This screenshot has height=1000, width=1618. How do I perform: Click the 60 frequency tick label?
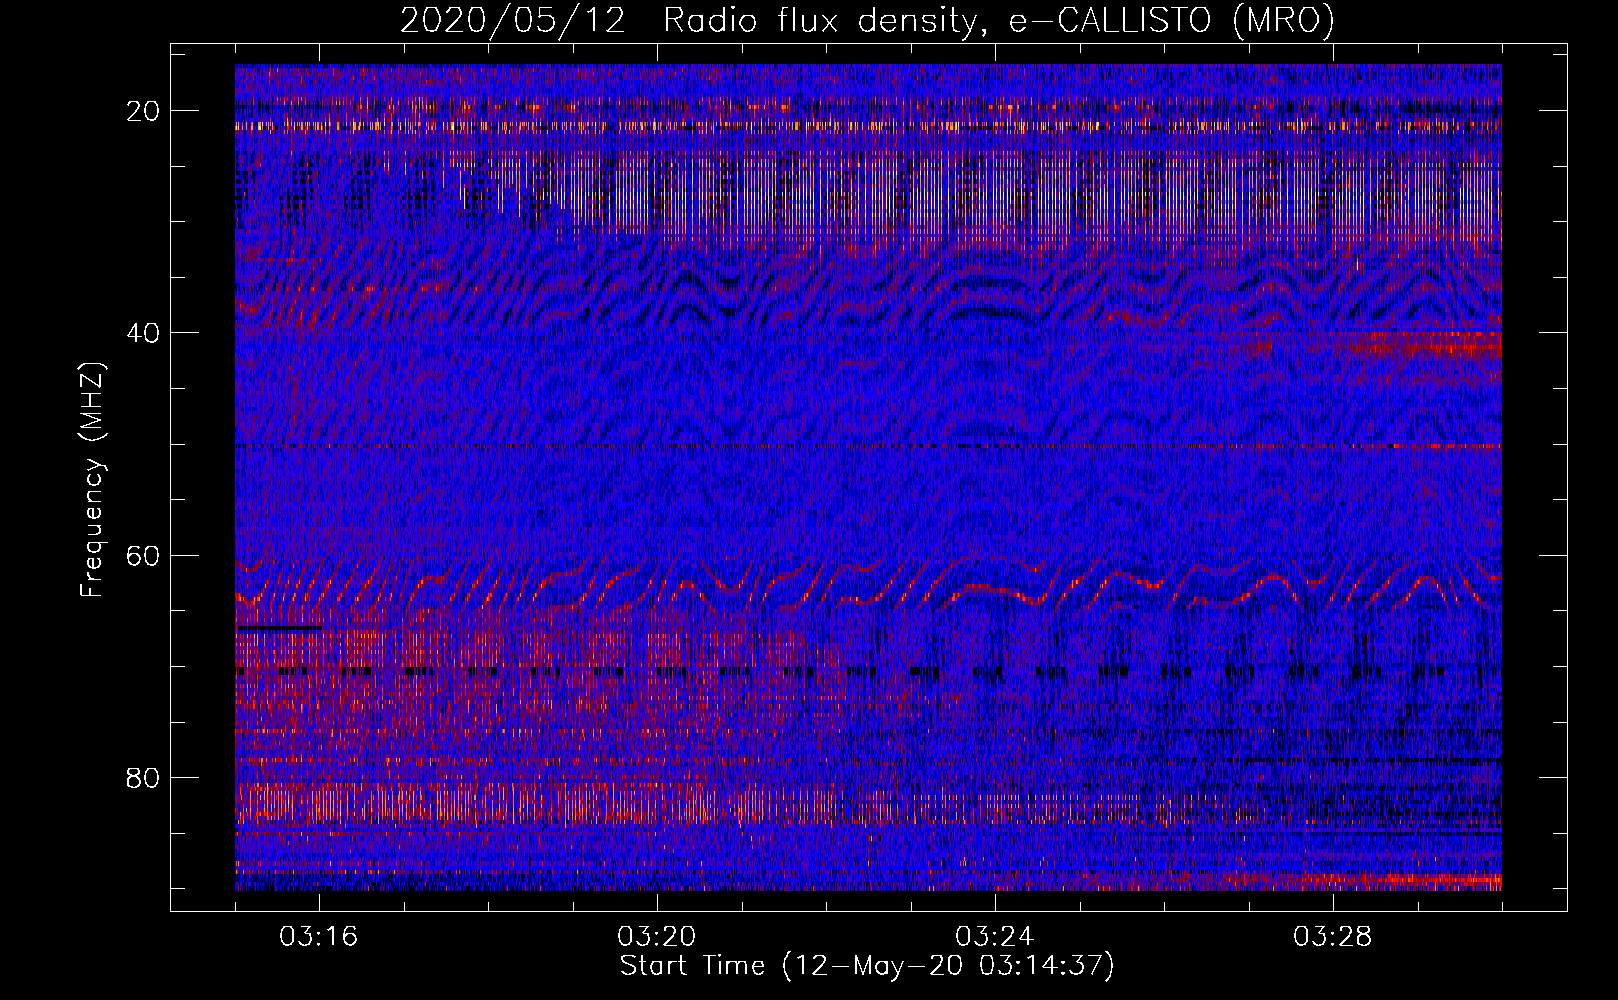[144, 555]
